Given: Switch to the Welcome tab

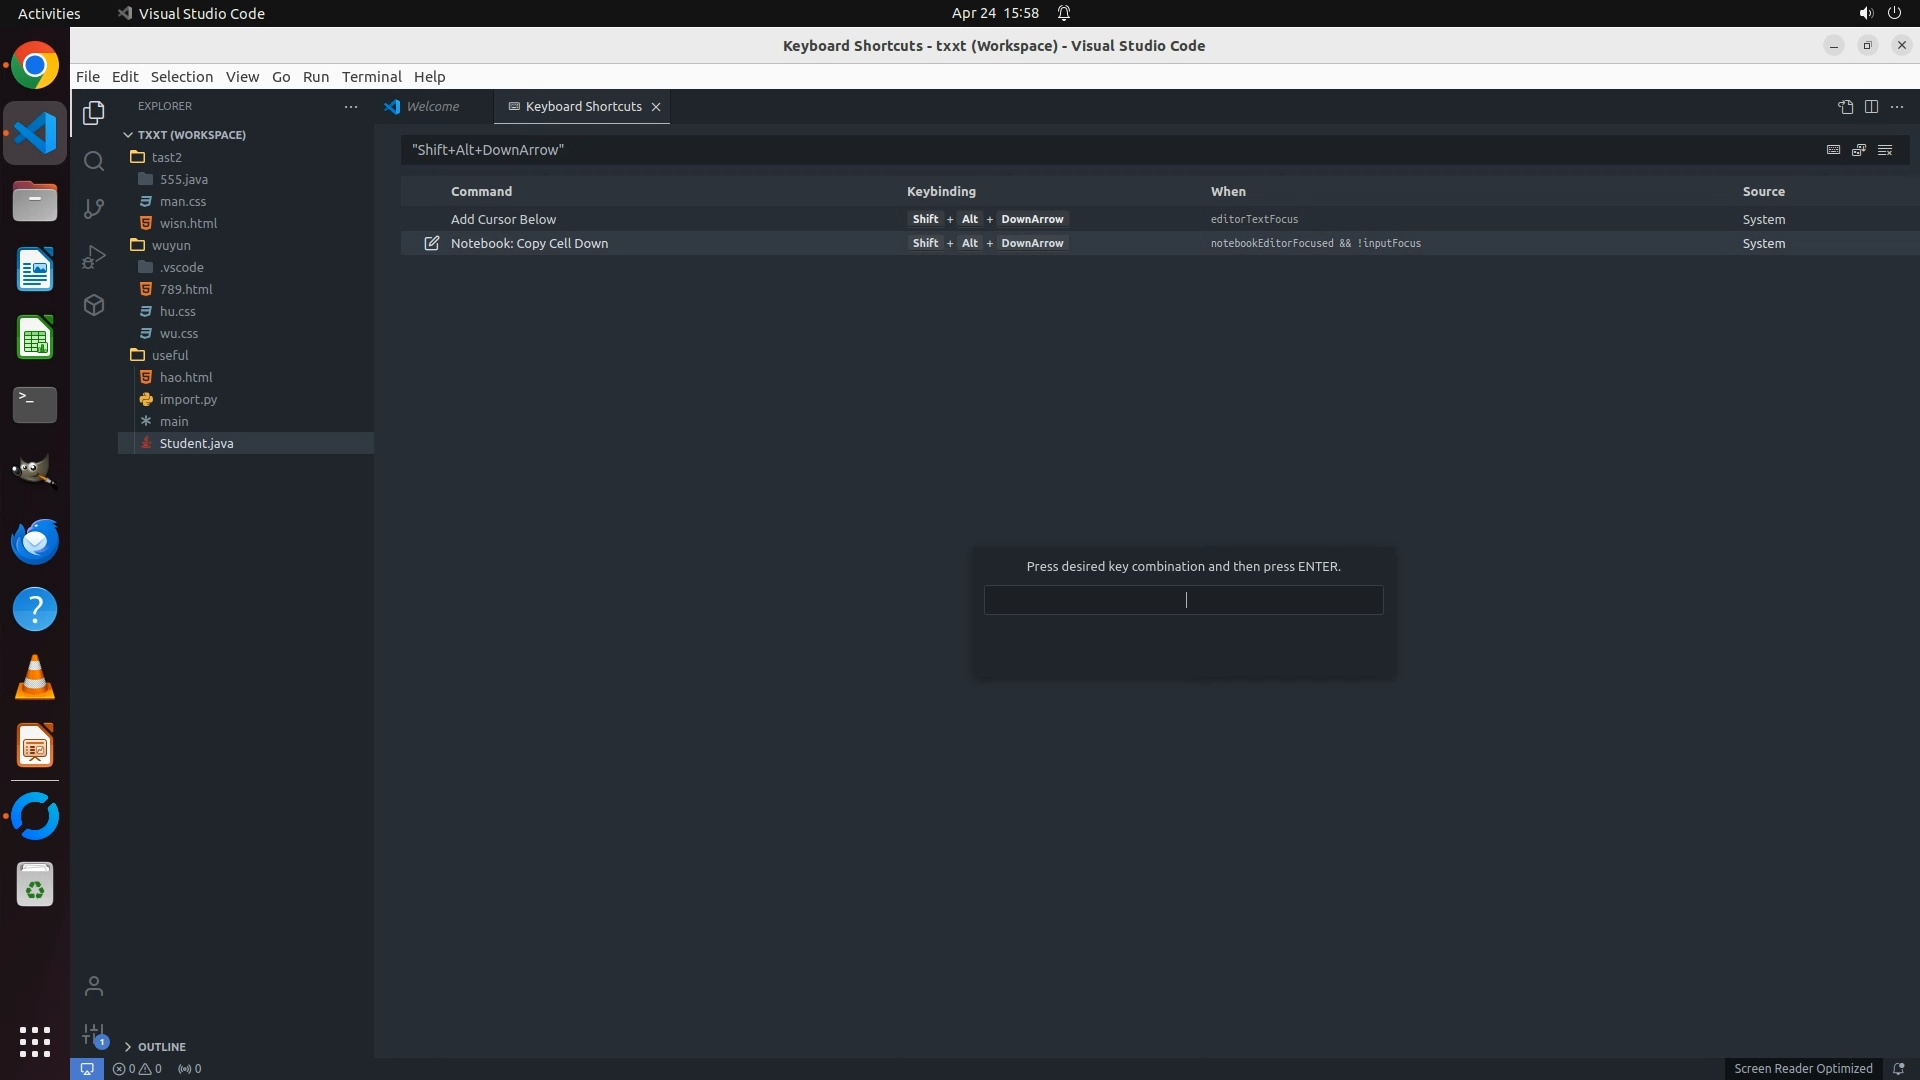Looking at the screenshot, I should 432,106.
